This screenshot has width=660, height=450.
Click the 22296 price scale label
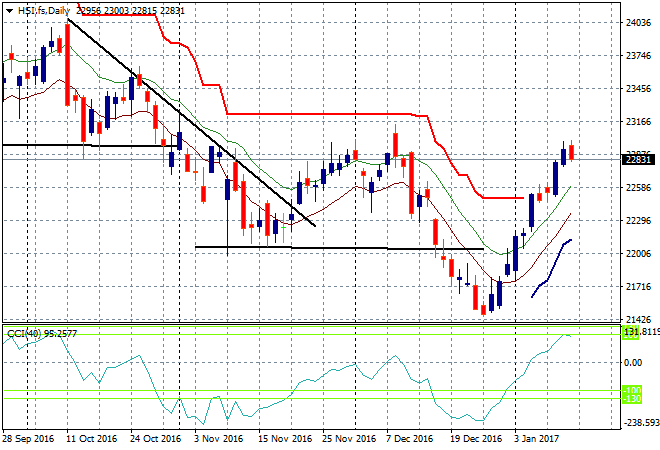click(x=639, y=221)
